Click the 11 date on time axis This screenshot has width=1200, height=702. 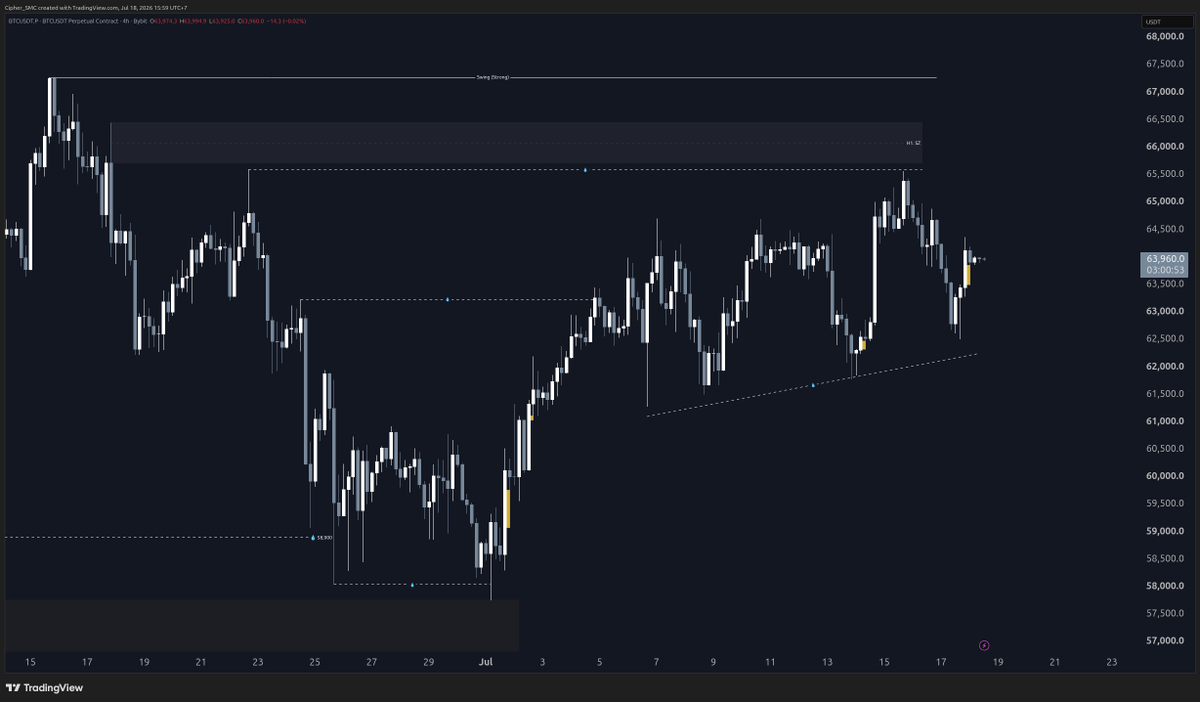[770, 662]
